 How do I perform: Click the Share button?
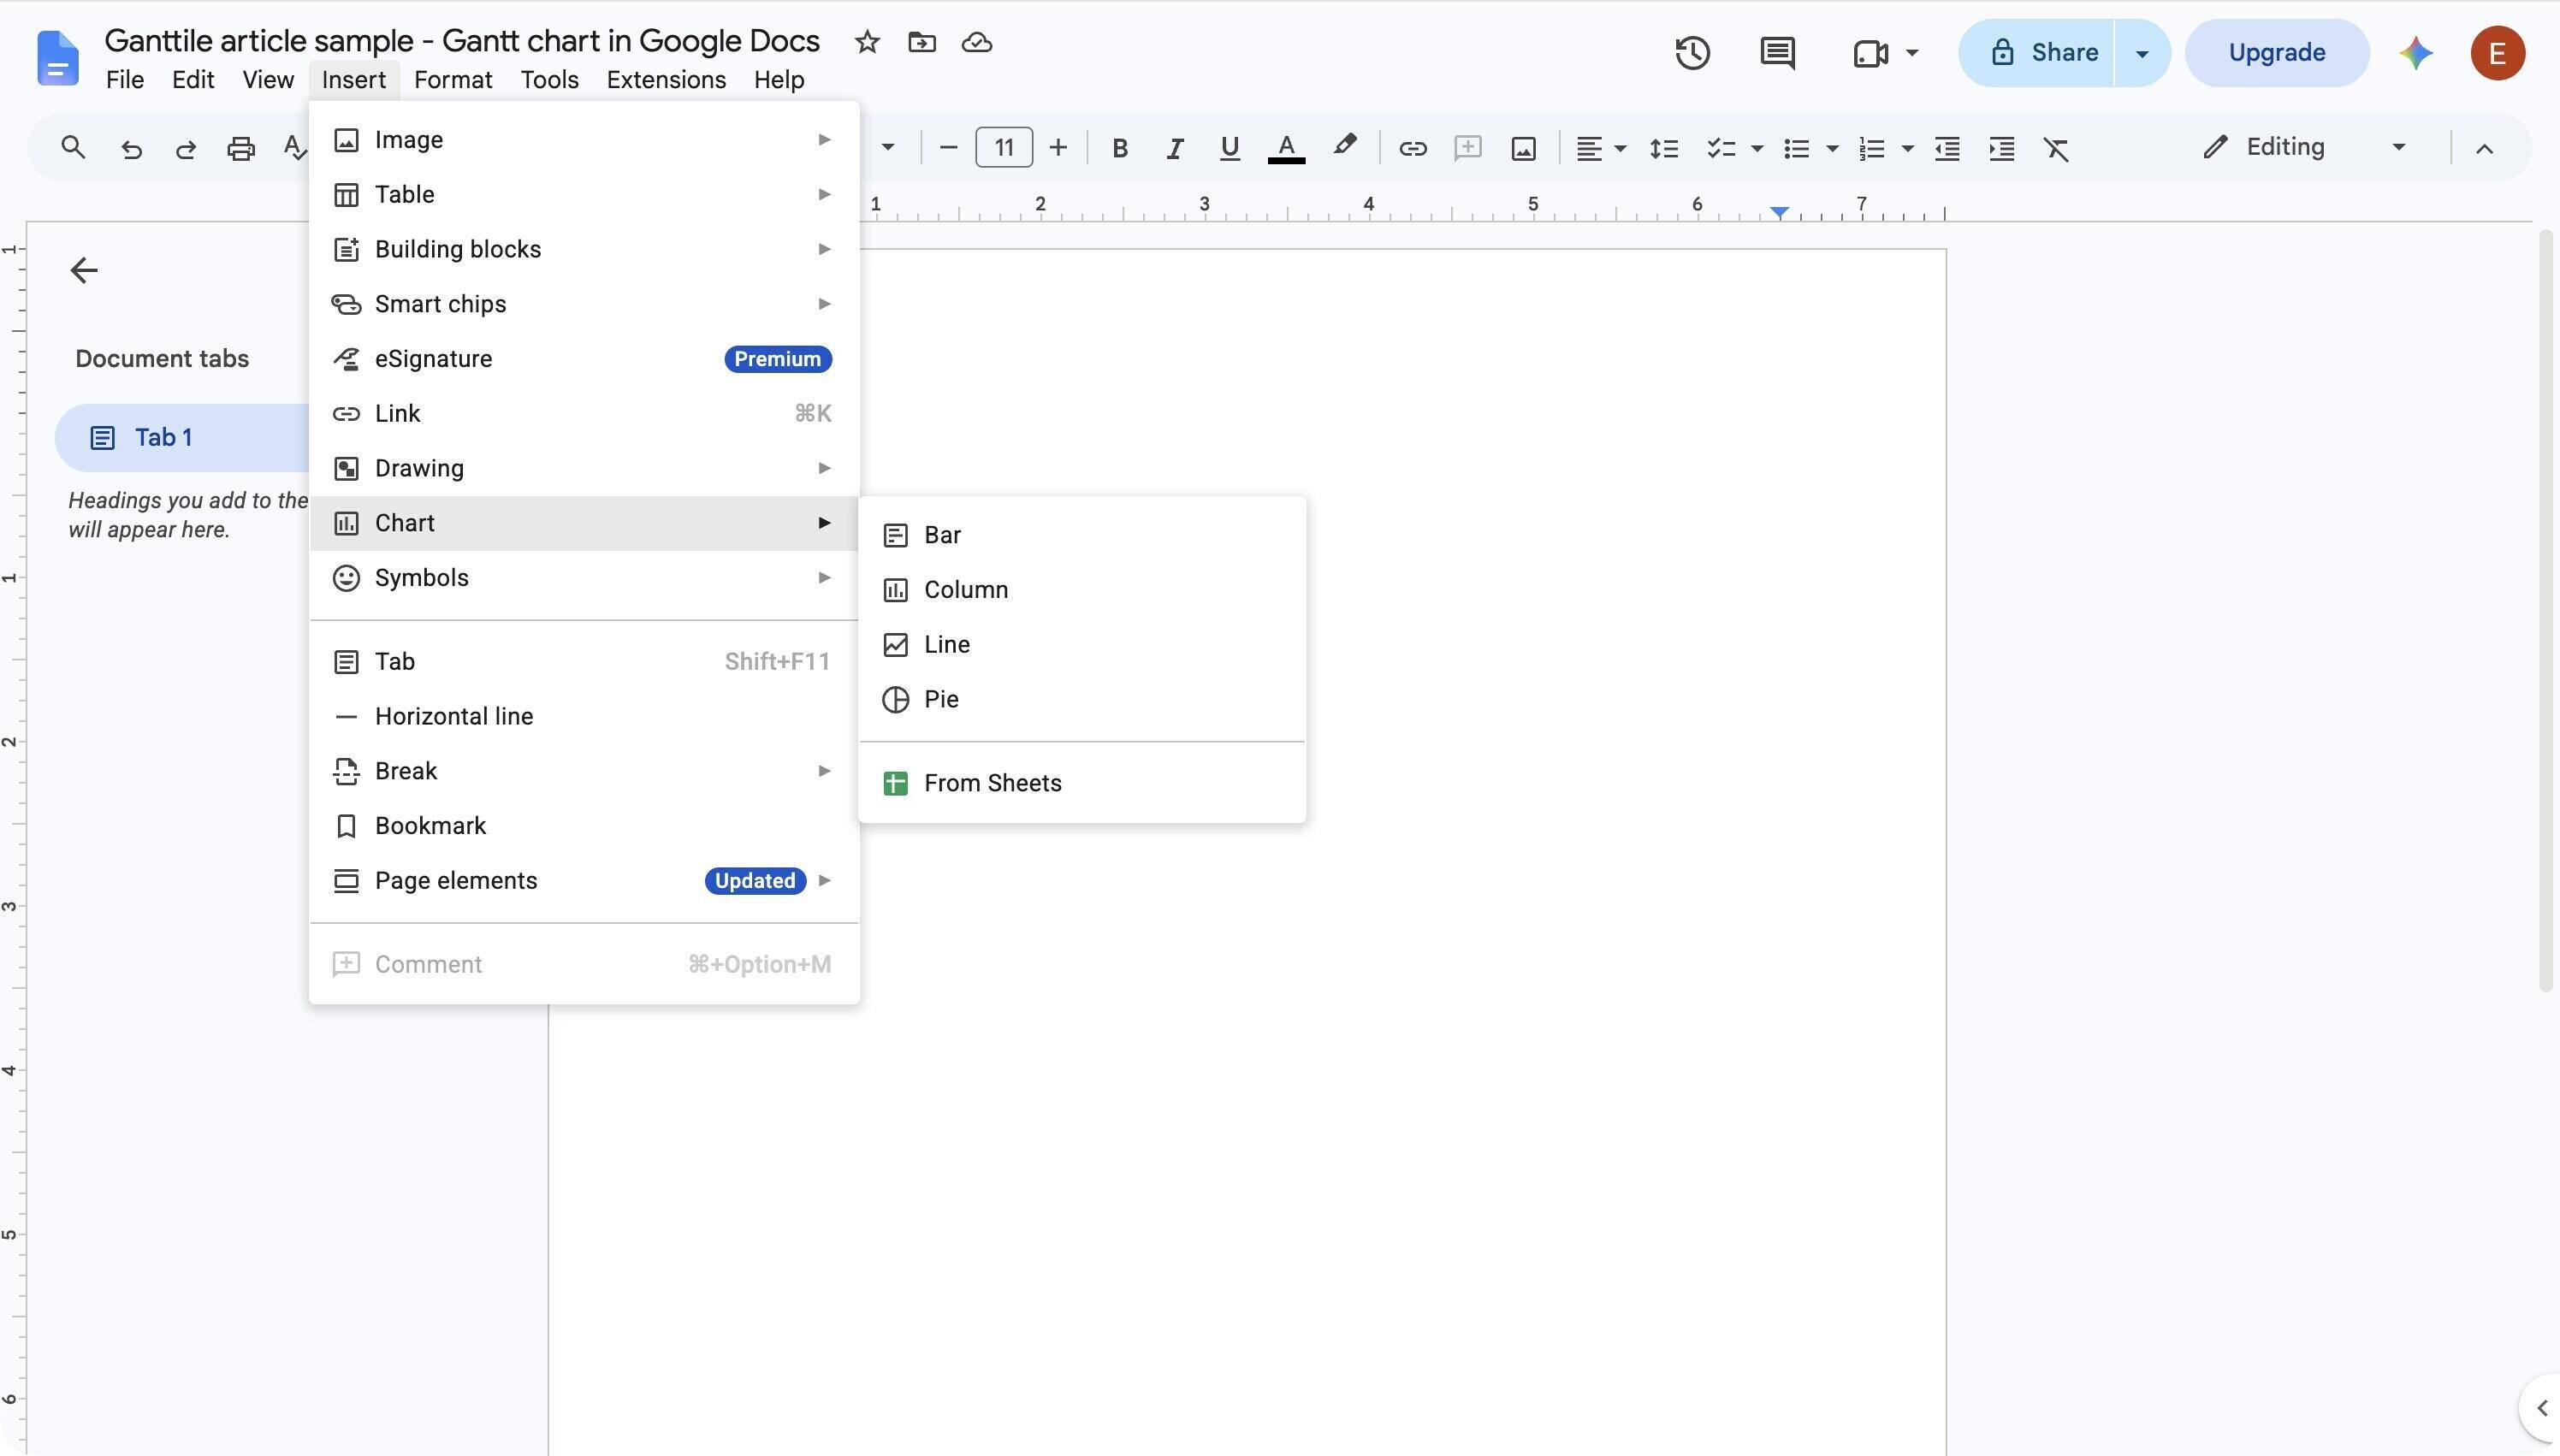(2038, 53)
